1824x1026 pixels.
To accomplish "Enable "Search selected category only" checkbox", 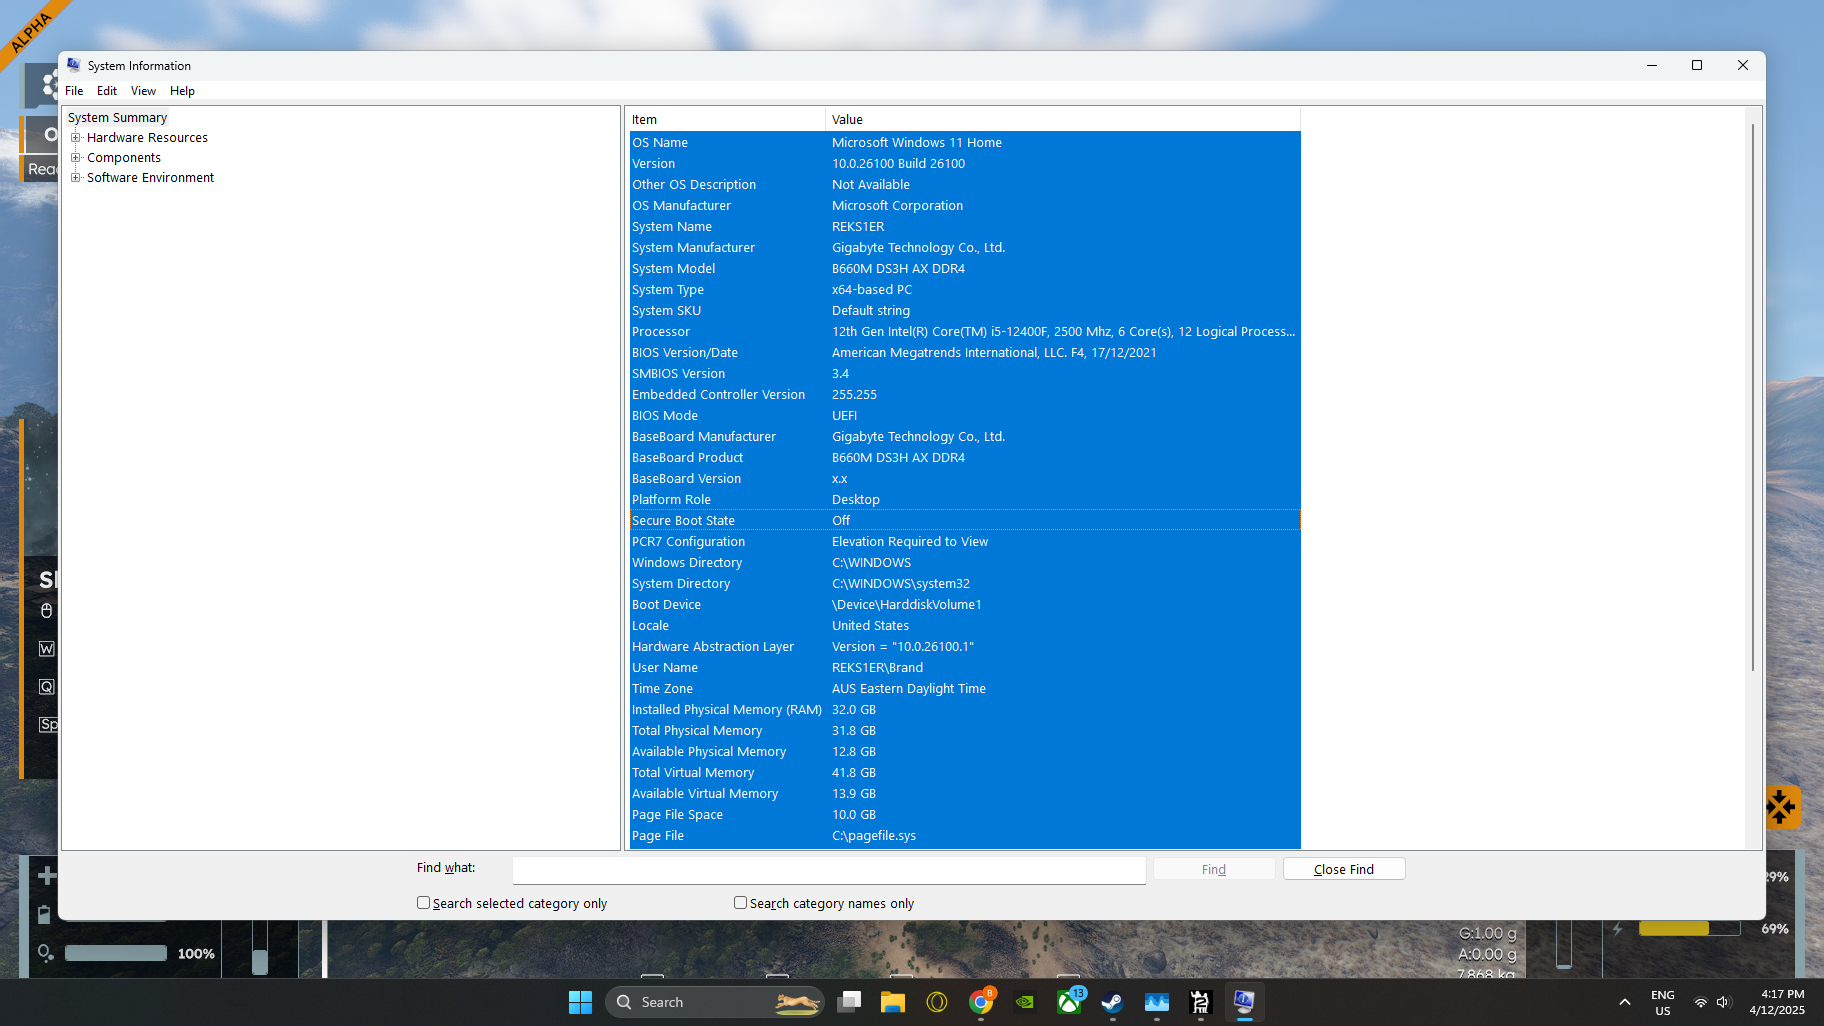I will (424, 903).
